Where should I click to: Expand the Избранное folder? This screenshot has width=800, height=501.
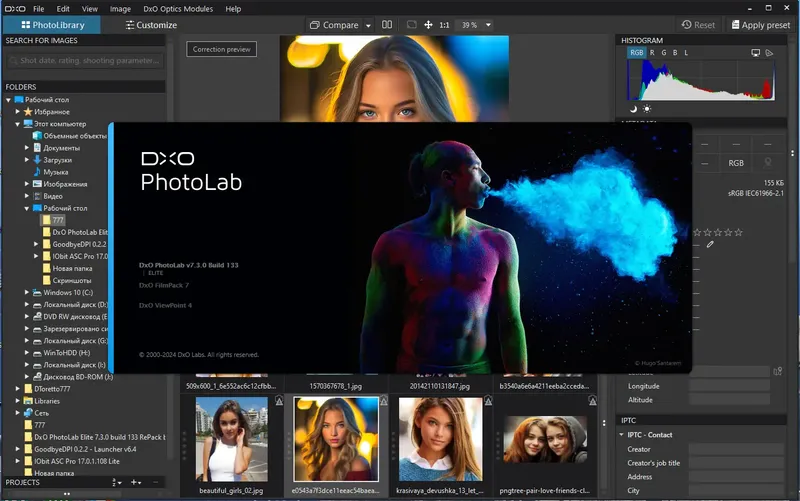(18, 111)
